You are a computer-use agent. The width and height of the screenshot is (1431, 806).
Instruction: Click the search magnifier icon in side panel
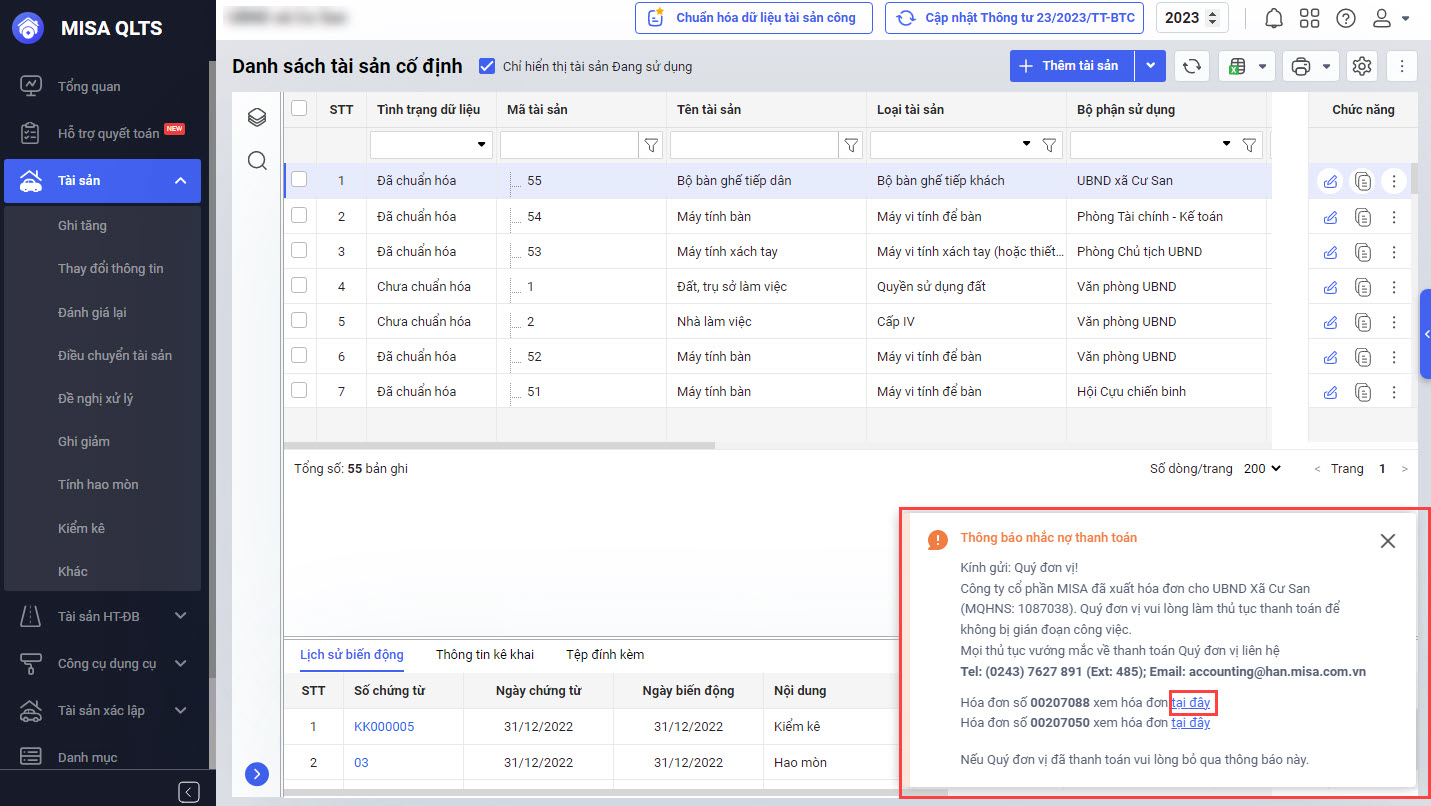(257, 161)
